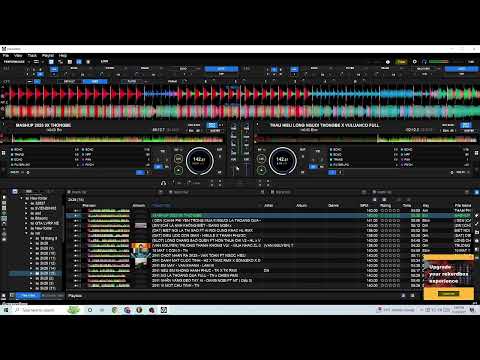Open the Help menu
Image resolution: width=480 pixels, height=360 pixels.
(x=63, y=56)
